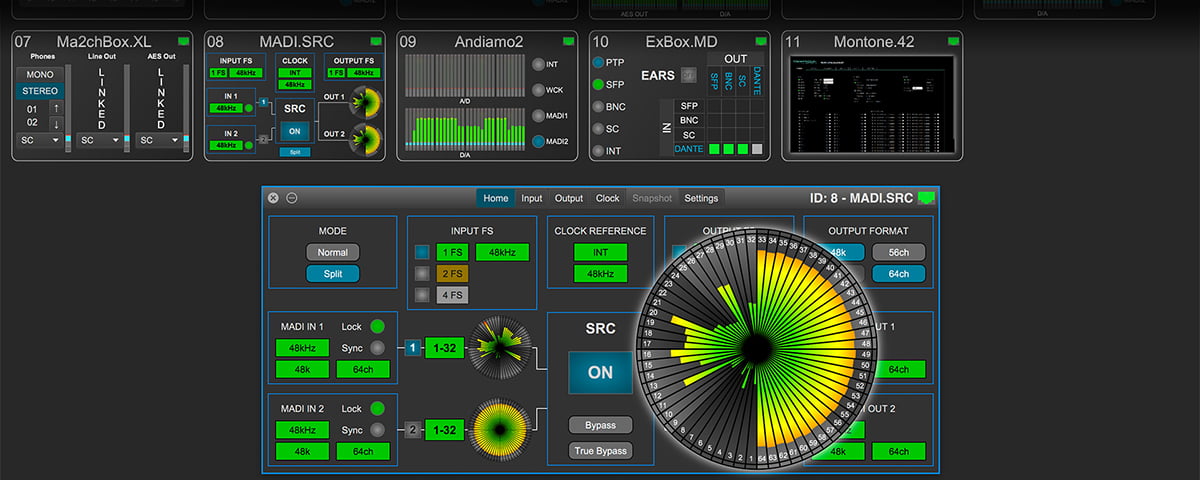Open the Phones SC source dropdown
Image resolution: width=1200 pixels, height=480 pixels.
(39, 141)
